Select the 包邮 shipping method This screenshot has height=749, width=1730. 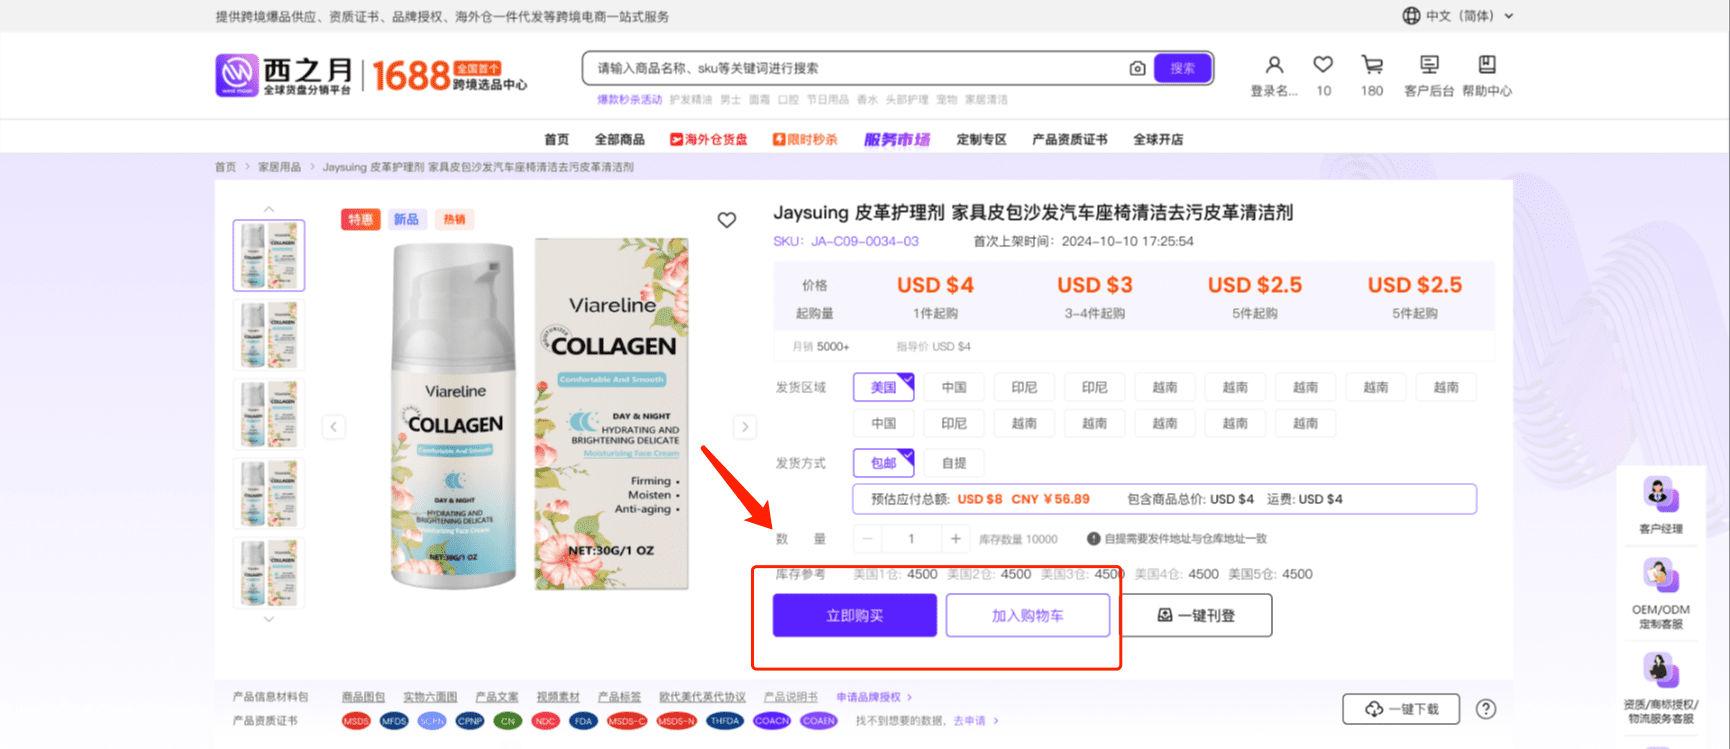(883, 463)
